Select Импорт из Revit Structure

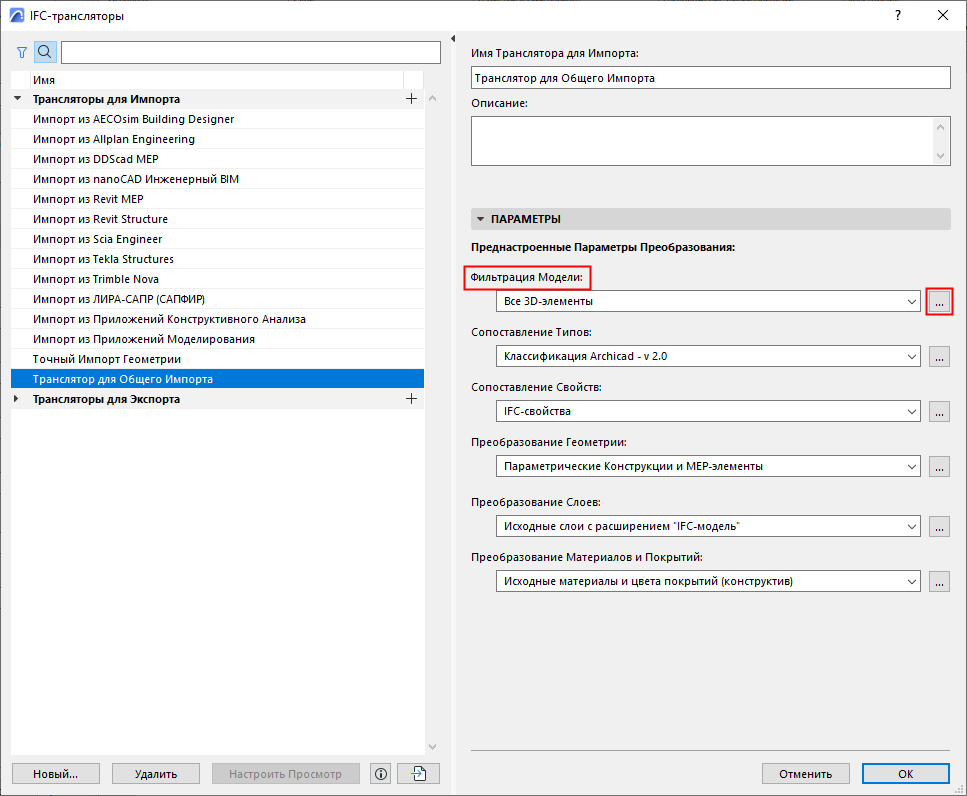(217, 219)
